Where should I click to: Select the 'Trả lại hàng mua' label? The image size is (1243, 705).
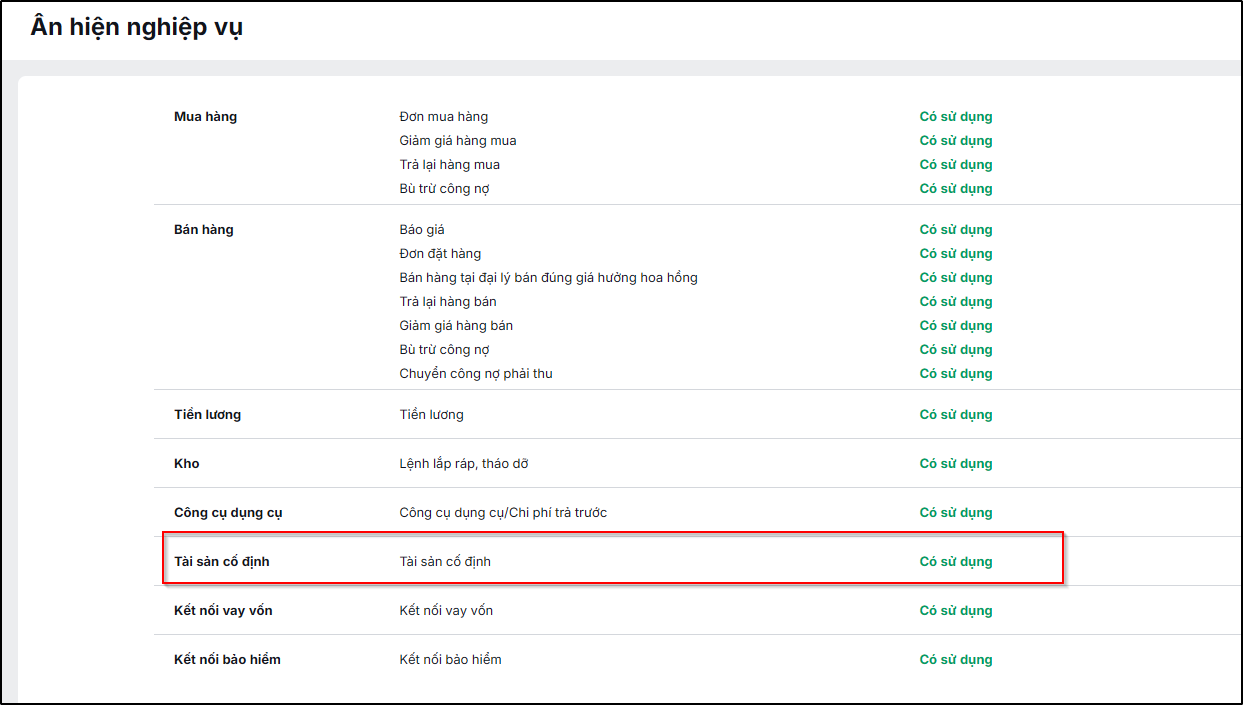pos(450,165)
